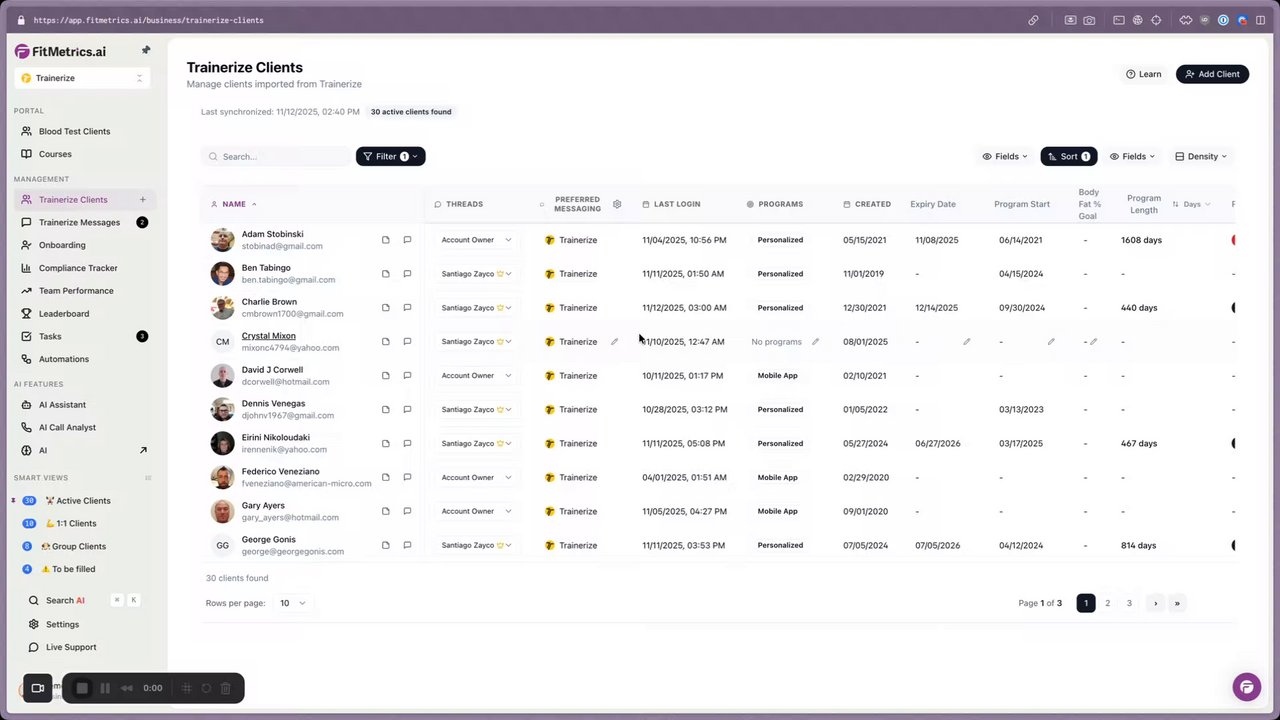Open Team Performance page

pyautogui.click(x=76, y=291)
